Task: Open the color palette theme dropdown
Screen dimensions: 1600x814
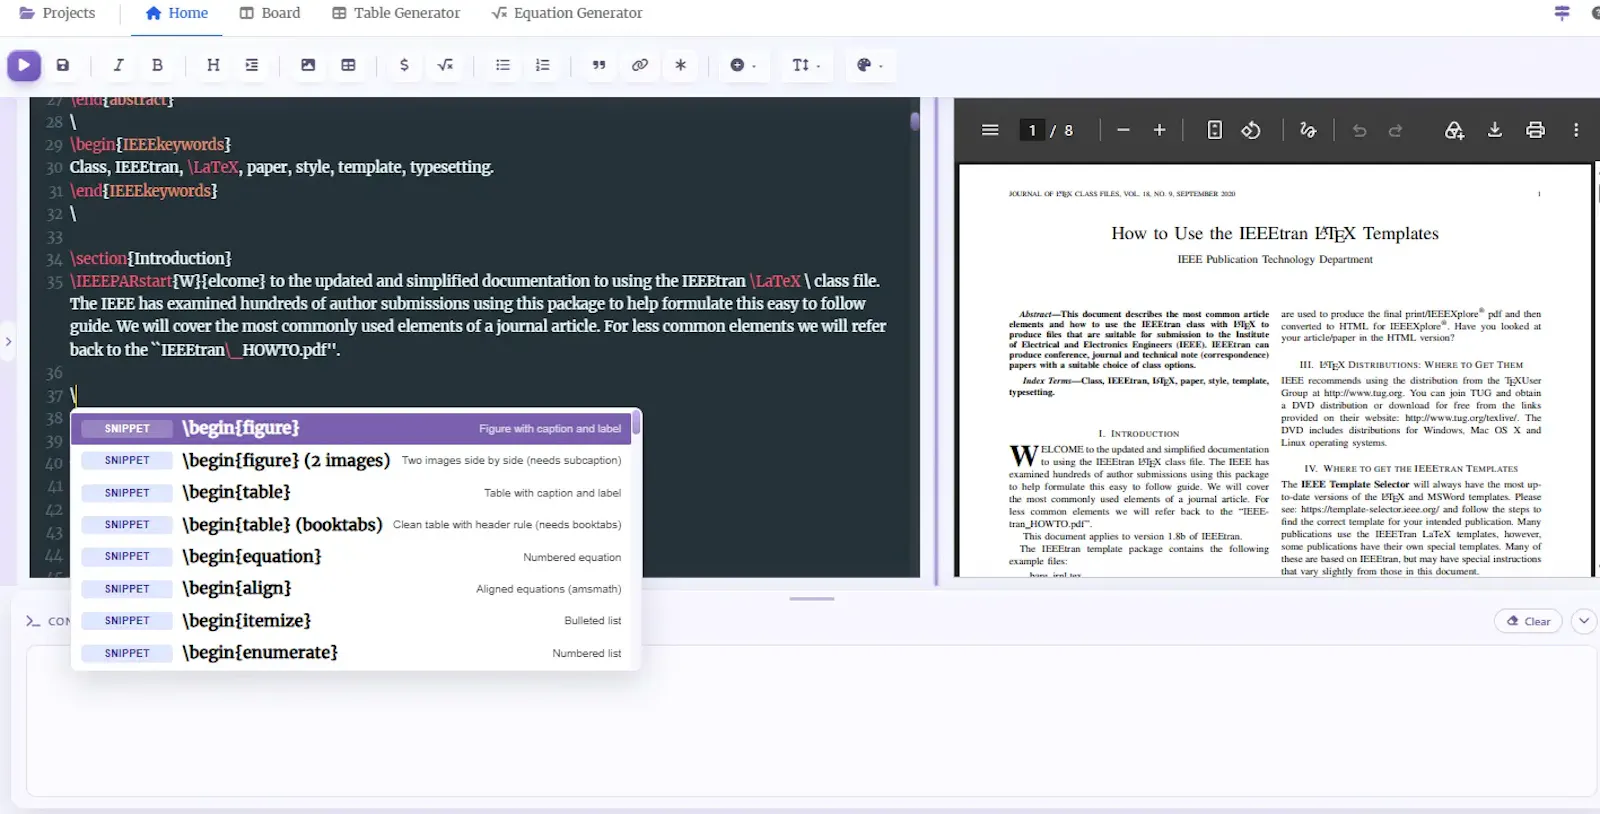Action: (870, 65)
